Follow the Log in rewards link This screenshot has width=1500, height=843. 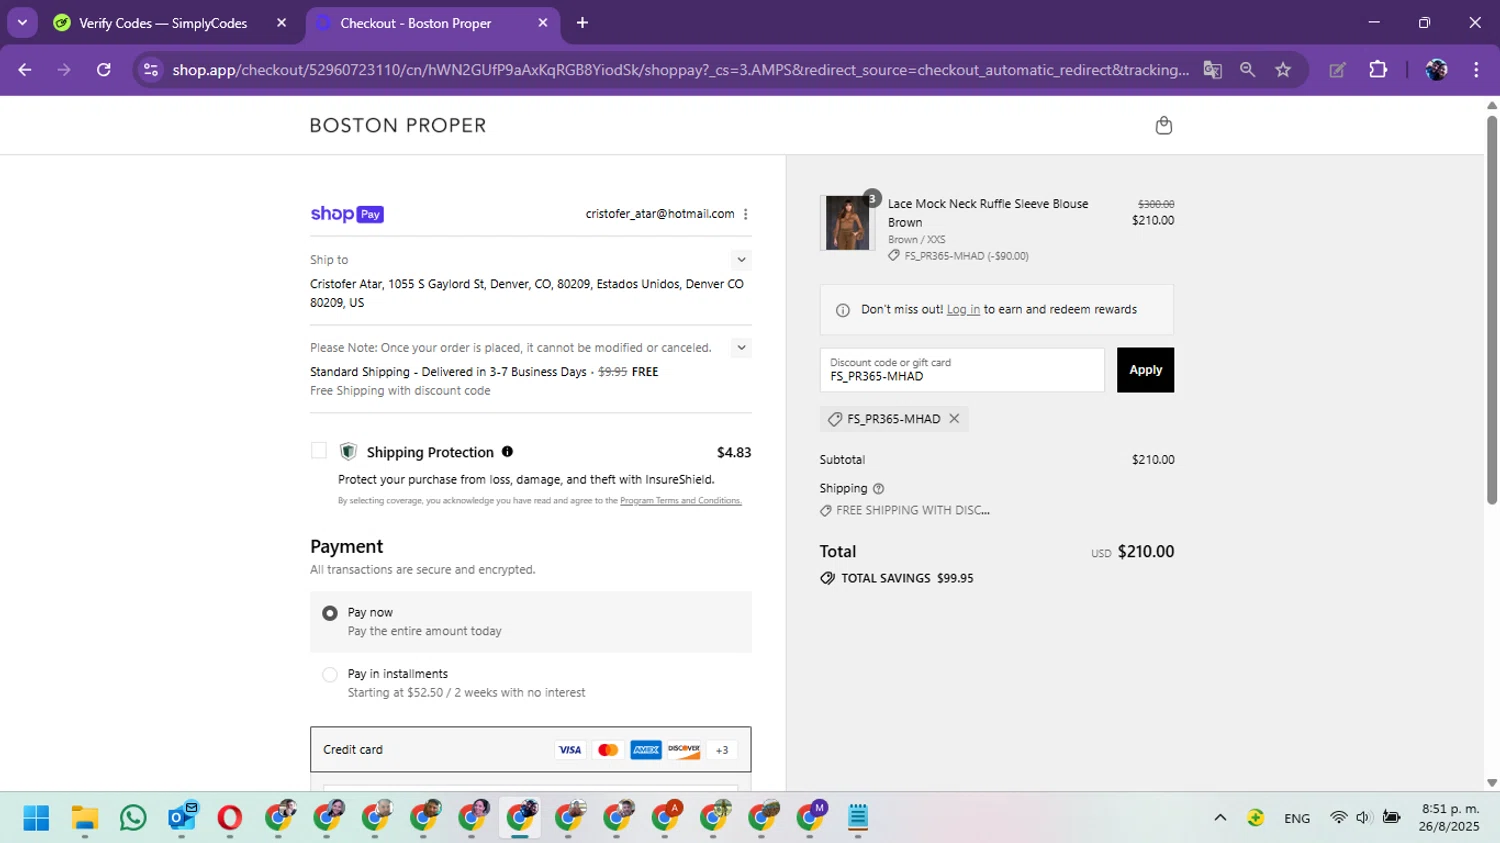963,310
